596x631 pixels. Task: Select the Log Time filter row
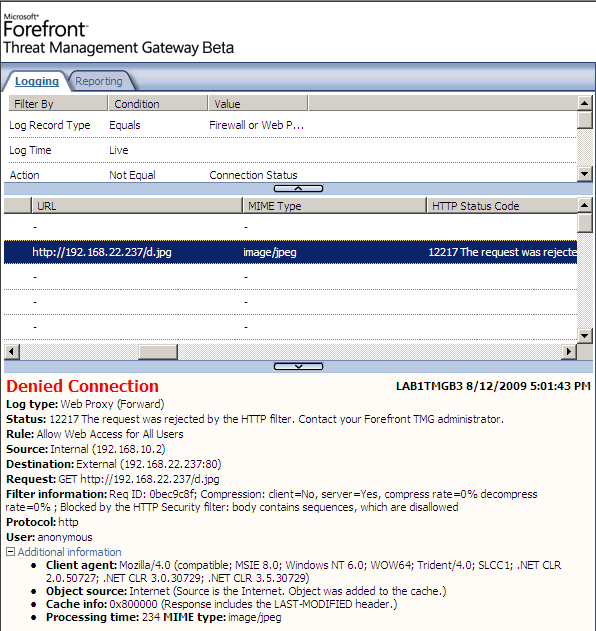pos(293,150)
